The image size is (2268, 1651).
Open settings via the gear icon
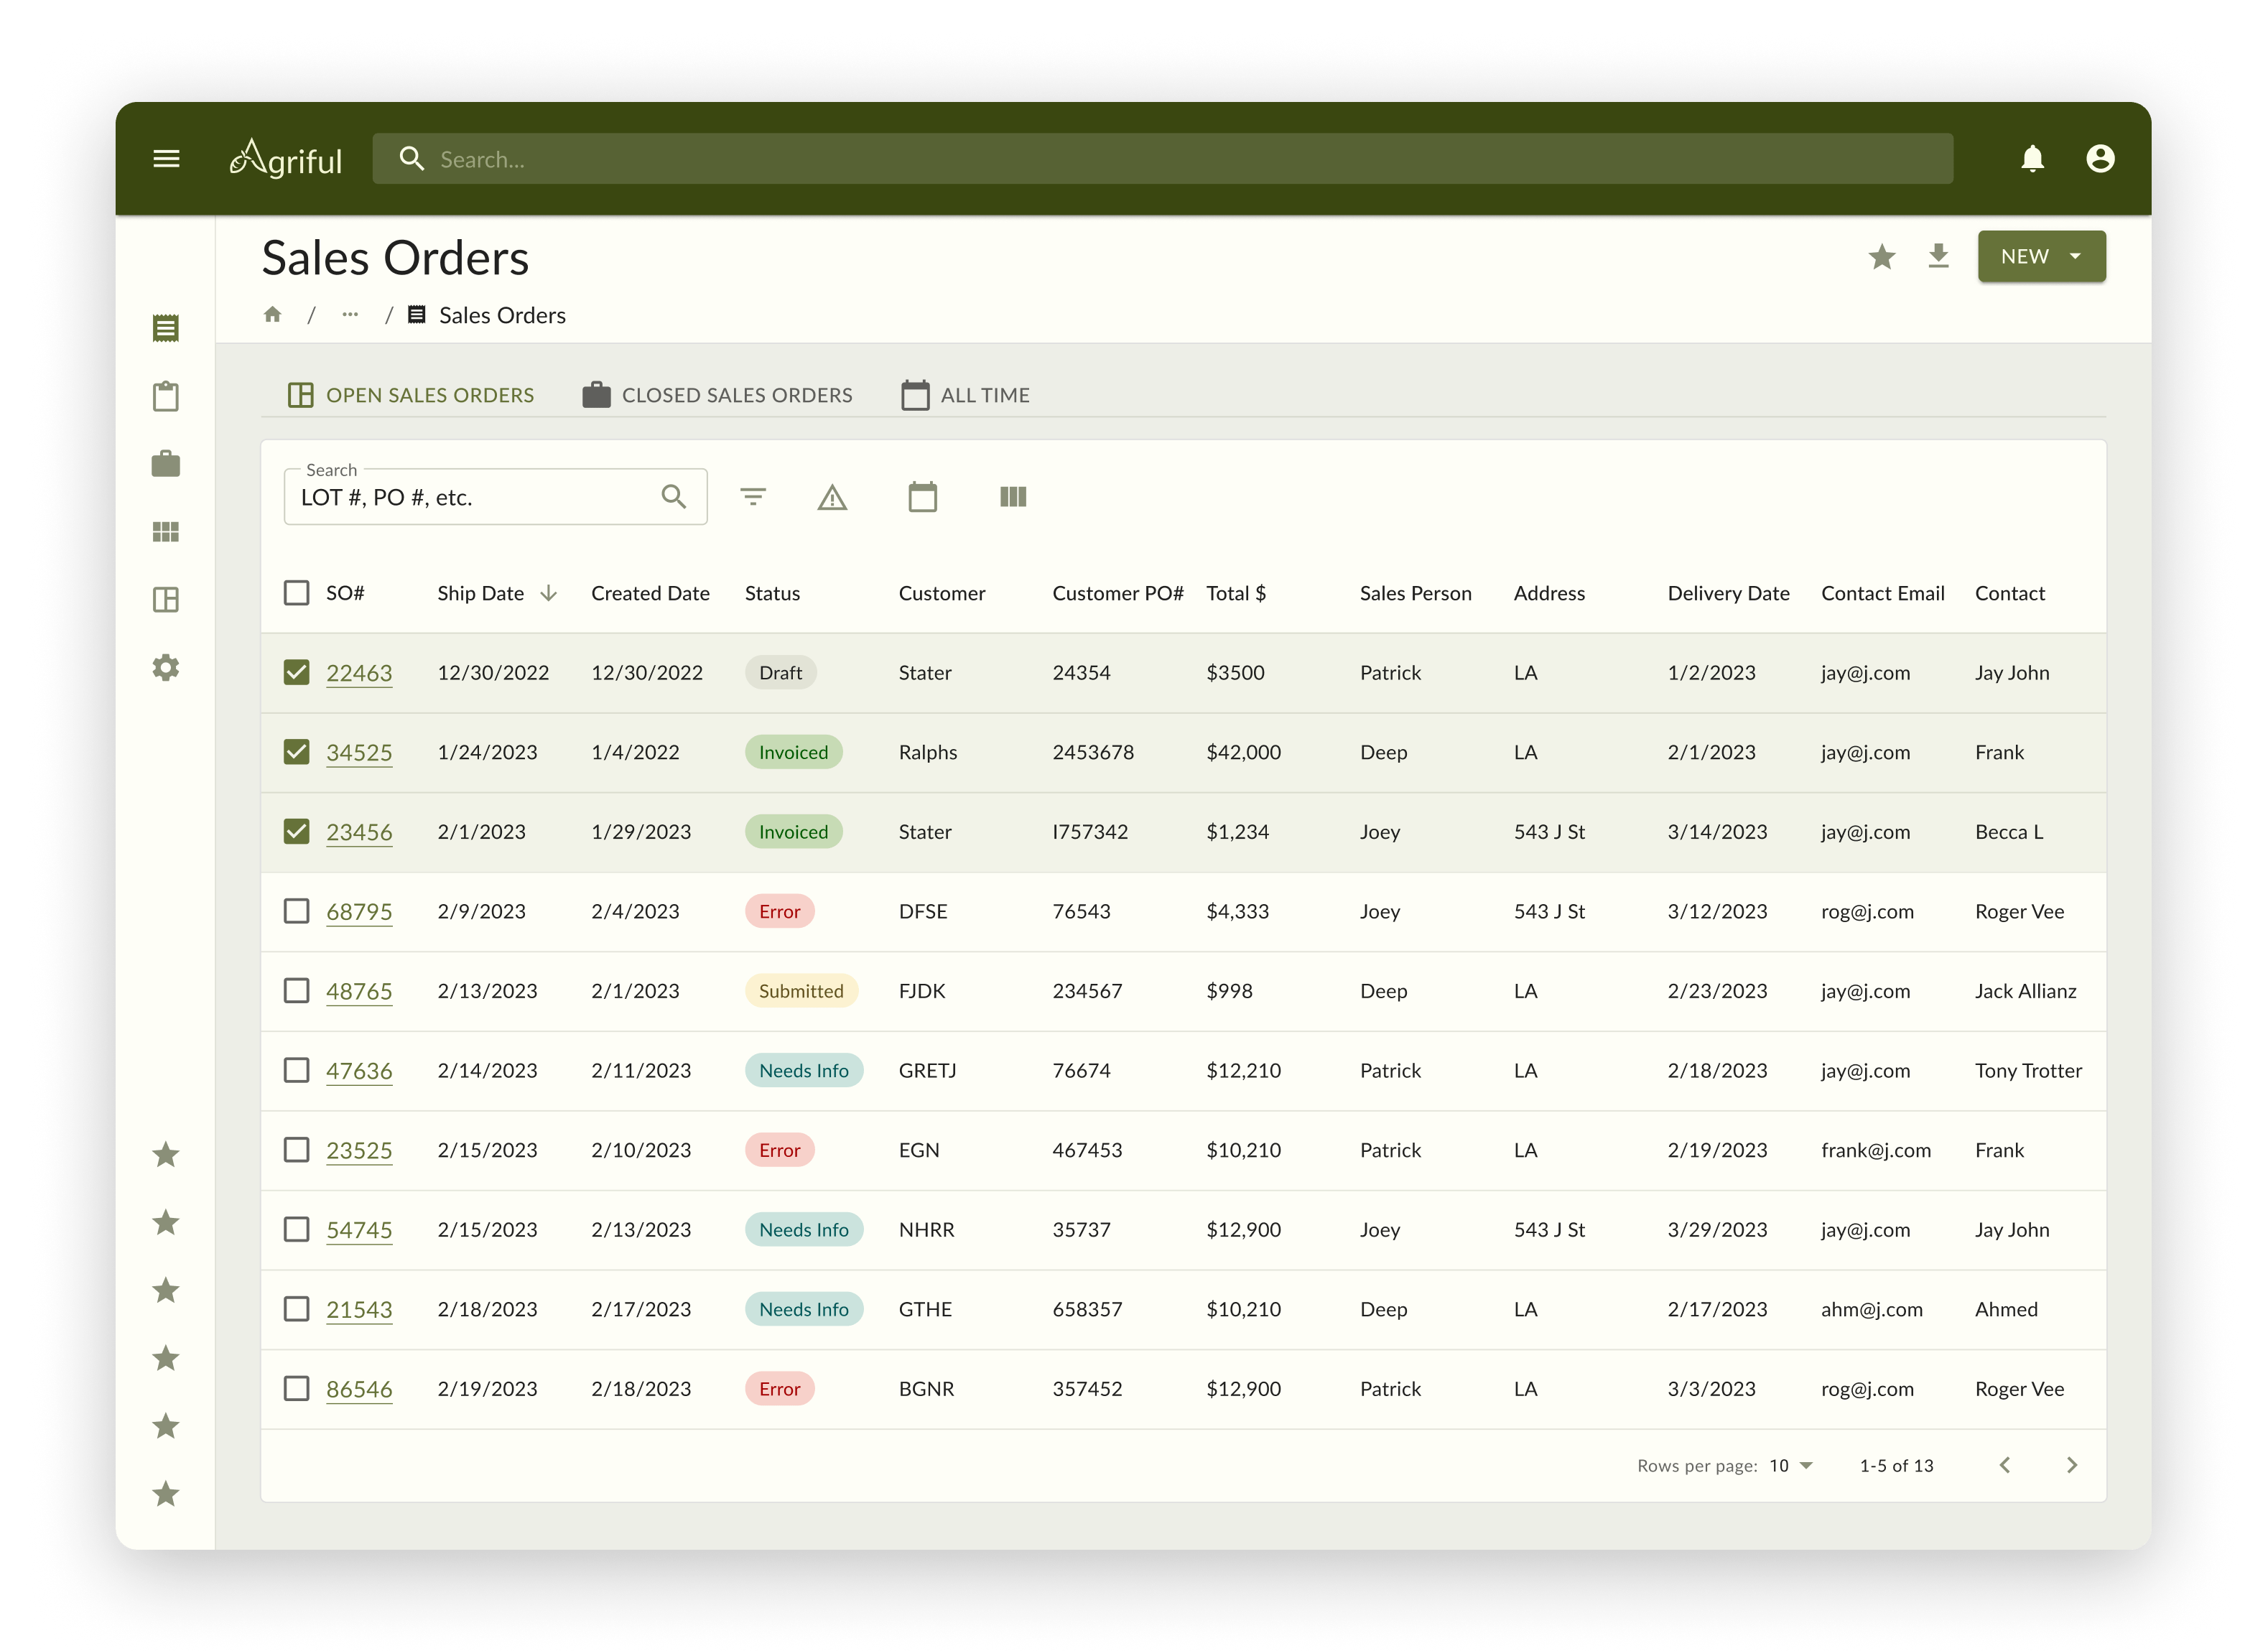click(x=166, y=668)
